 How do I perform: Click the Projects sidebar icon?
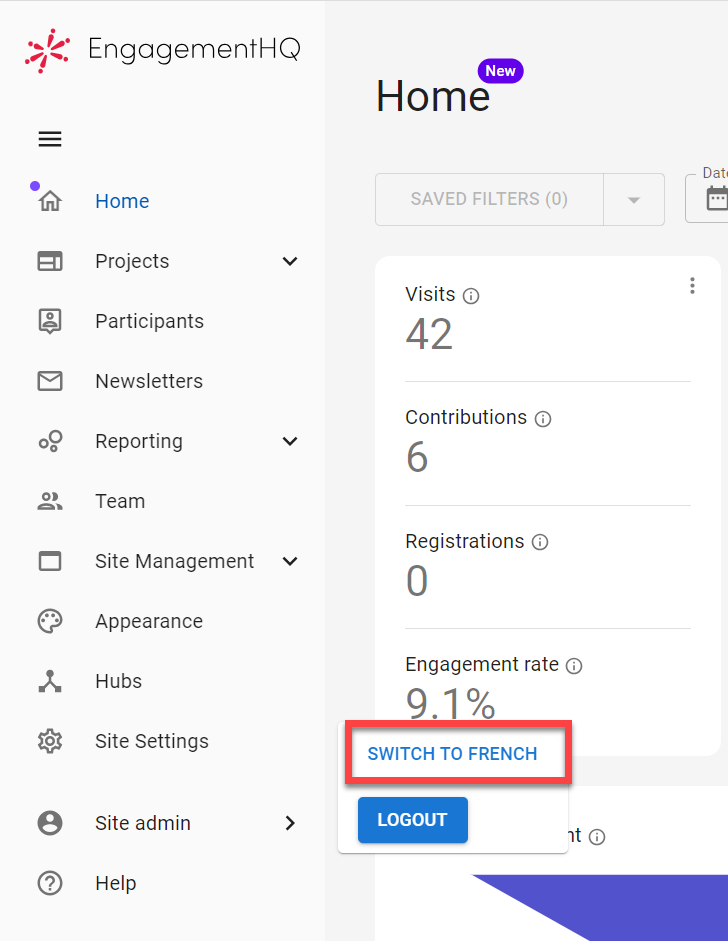pos(50,261)
